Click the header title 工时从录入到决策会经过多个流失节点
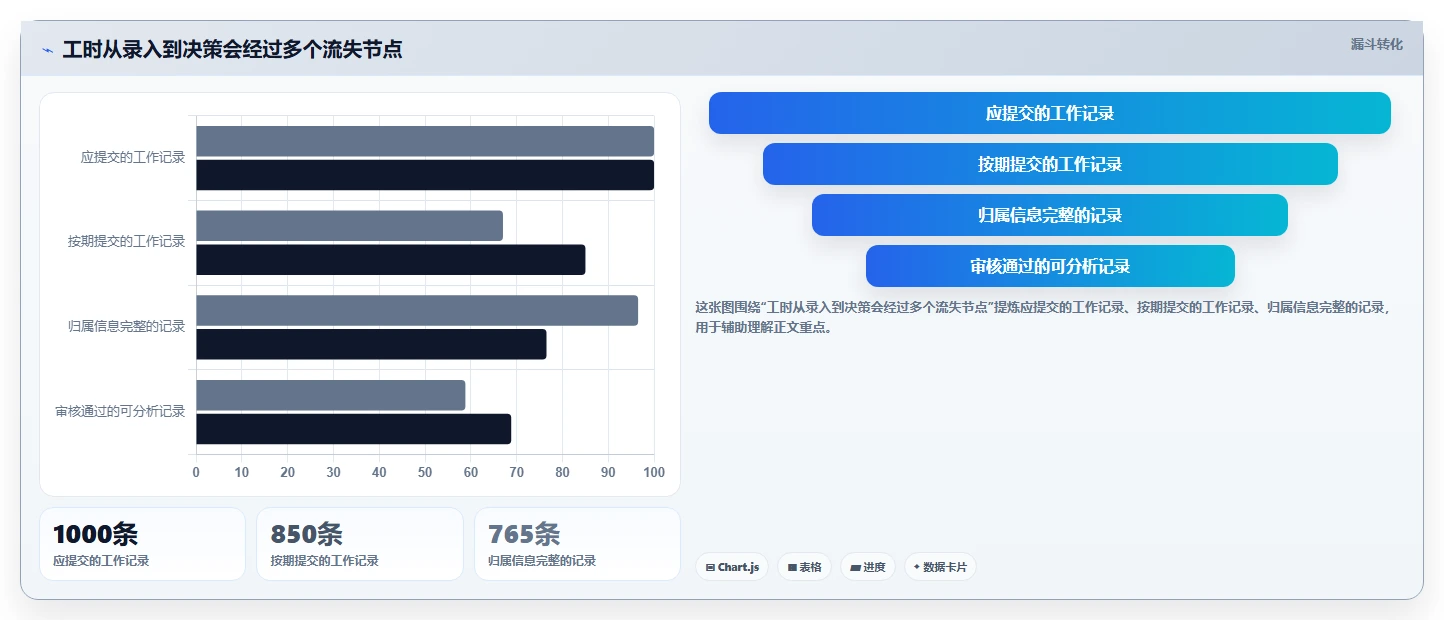The height and width of the screenshot is (620, 1444). click(x=232, y=49)
